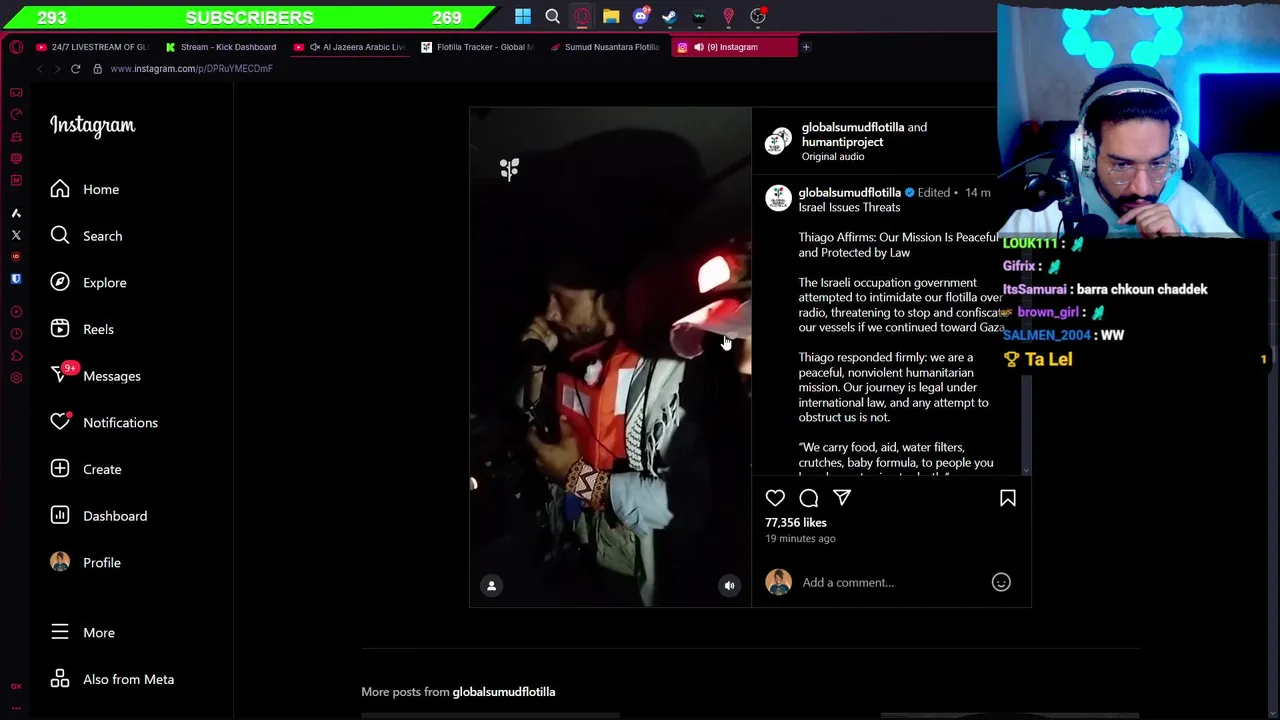Save post with bookmark icon
The height and width of the screenshot is (720, 1280).
coord(1008,498)
